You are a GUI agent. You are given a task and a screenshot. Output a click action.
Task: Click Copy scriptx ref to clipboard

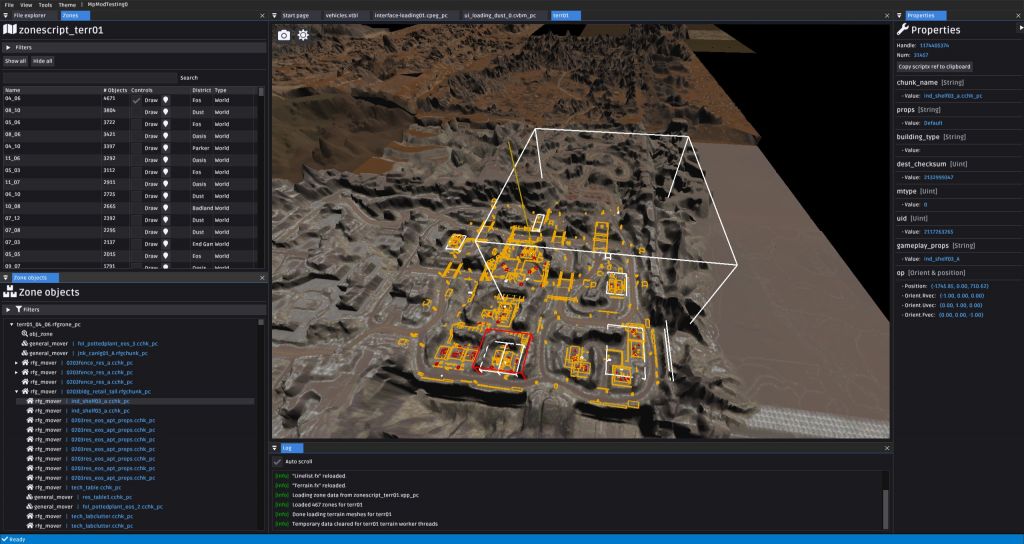click(x=934, y=66)
